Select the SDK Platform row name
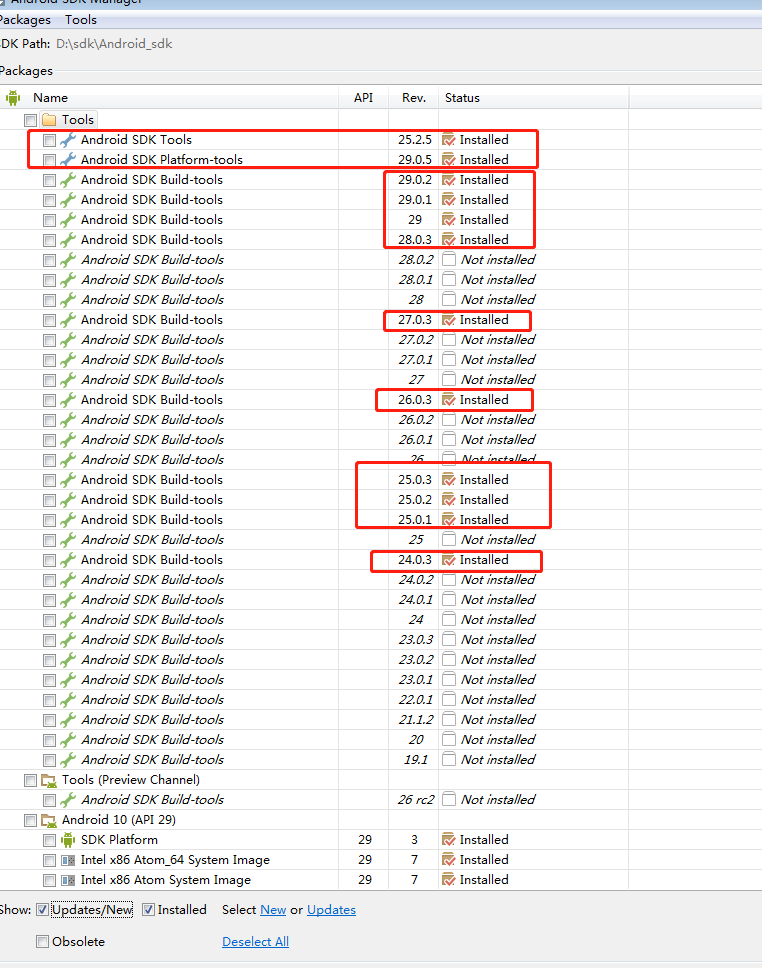762x968 pixels. point(119,840)
